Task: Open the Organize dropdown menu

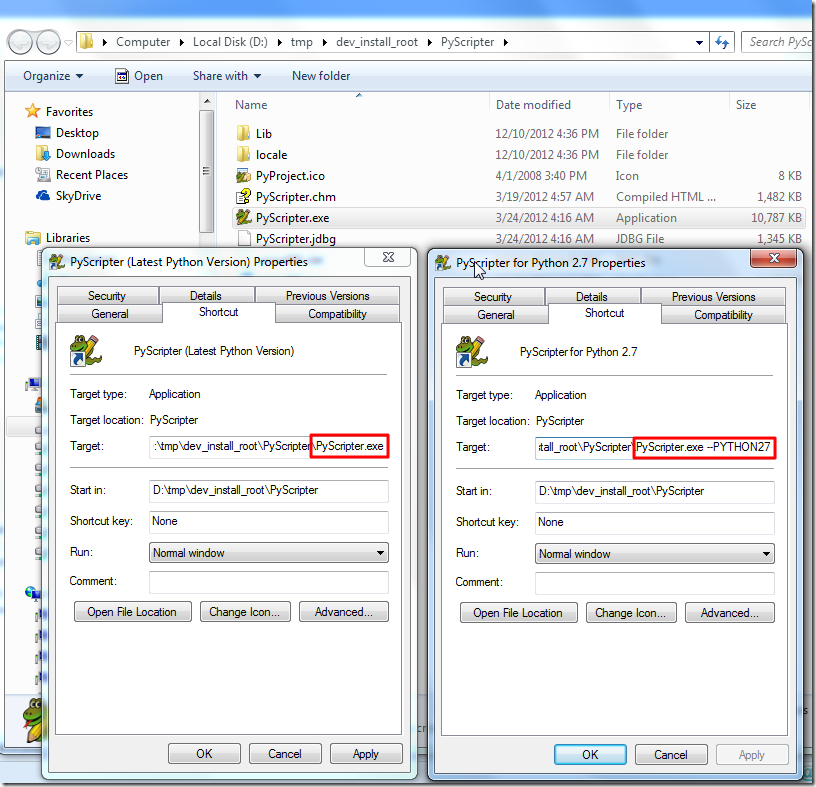Action: pyautogui.click(x=53, y=76)
